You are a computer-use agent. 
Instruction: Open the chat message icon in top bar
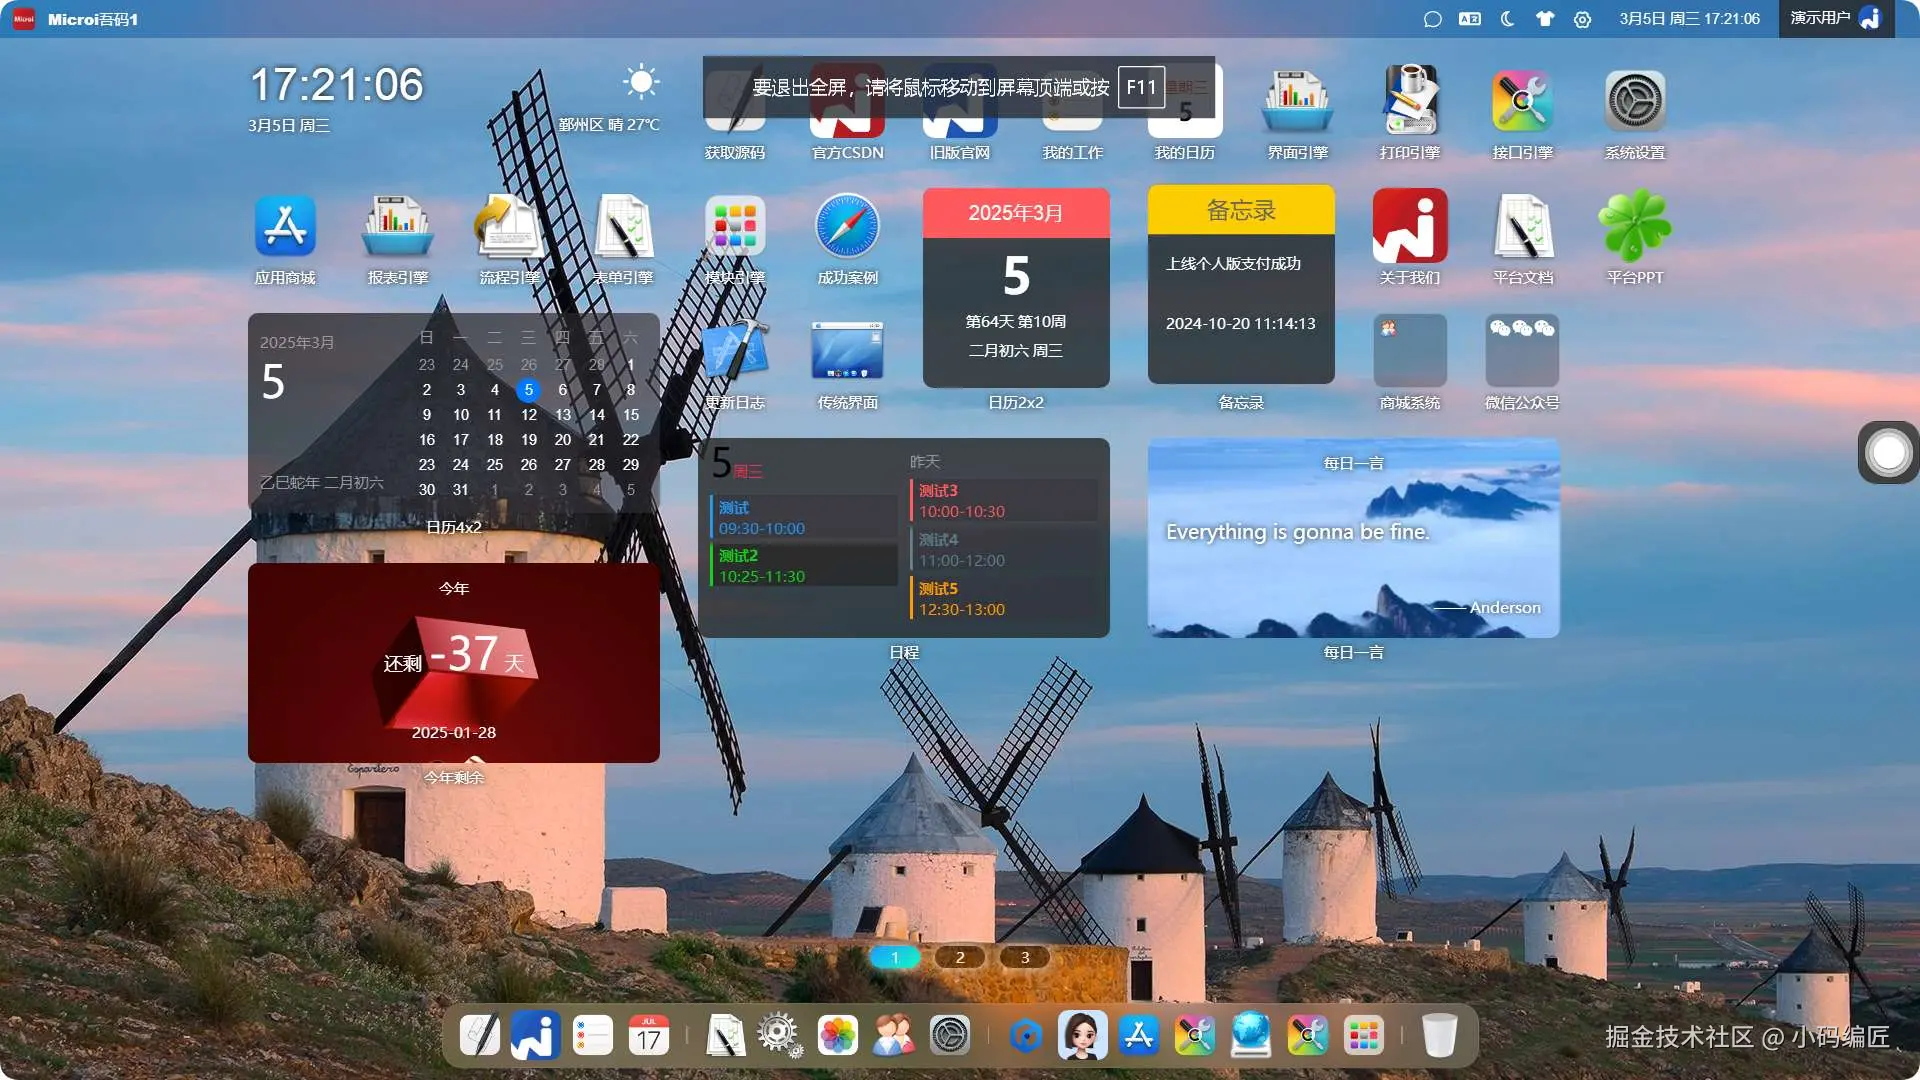coord(1432,19)
